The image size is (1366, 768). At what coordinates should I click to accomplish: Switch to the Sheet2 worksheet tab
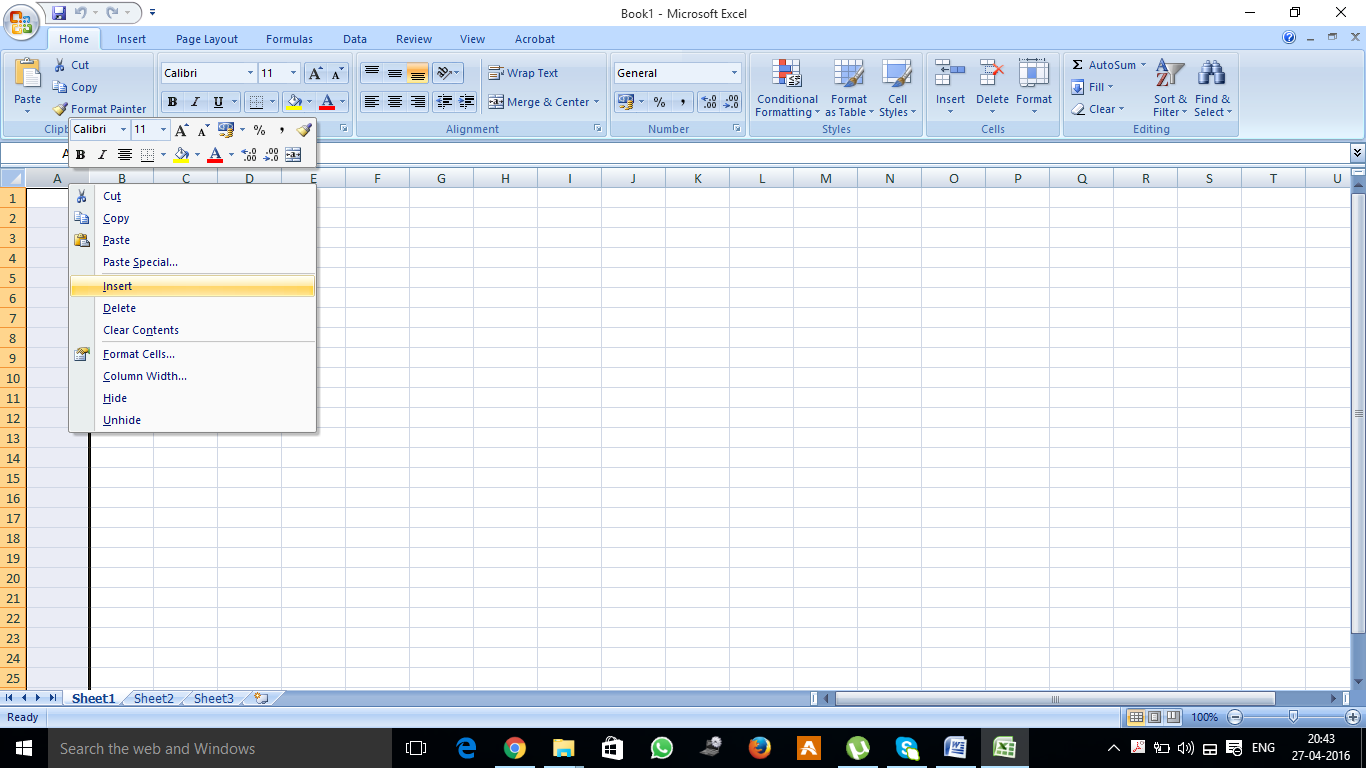pyautogui.click(x=153, y=698)
